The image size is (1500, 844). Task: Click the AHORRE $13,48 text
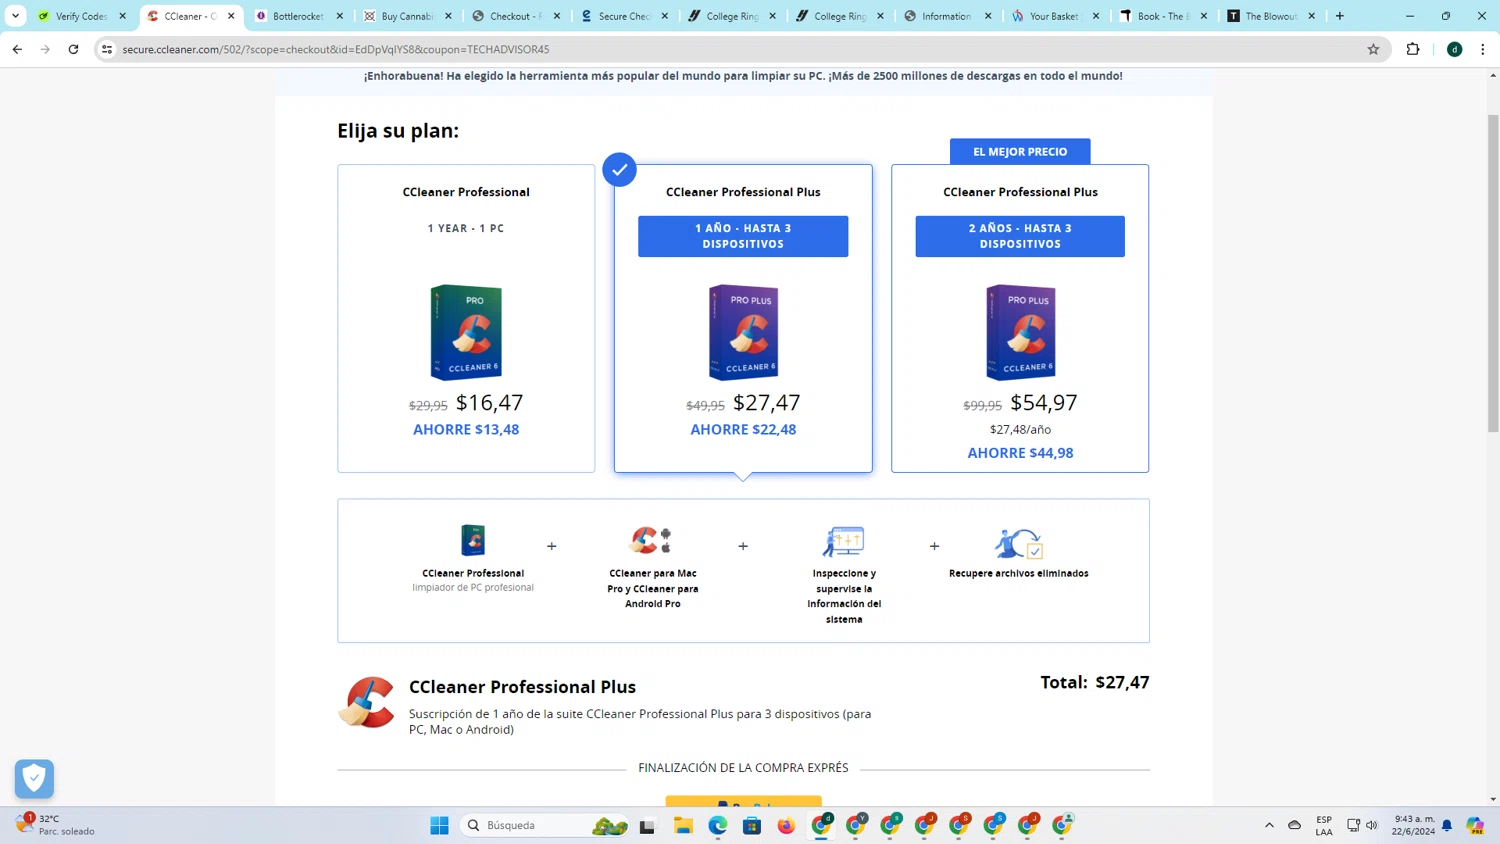[x=466, y=429]
